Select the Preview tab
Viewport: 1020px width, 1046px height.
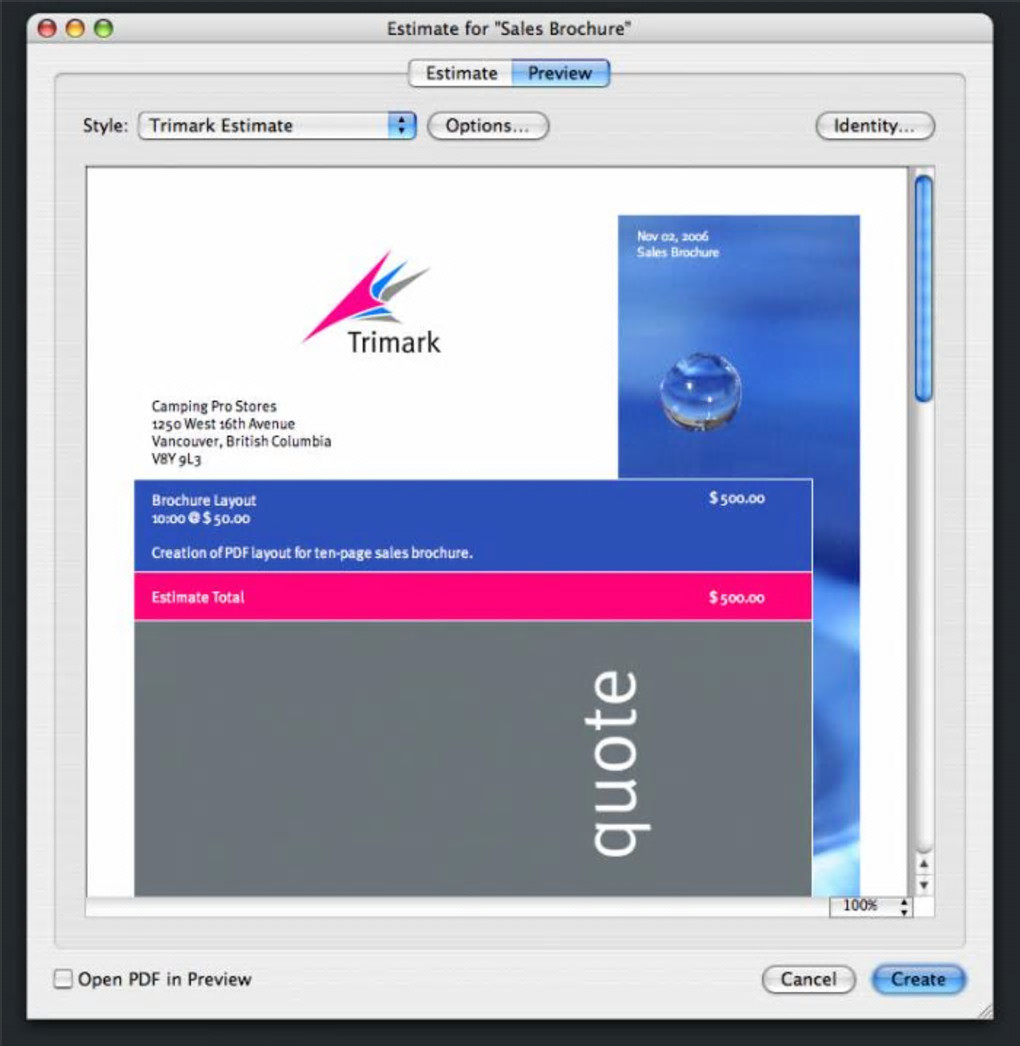click(560, 73)
